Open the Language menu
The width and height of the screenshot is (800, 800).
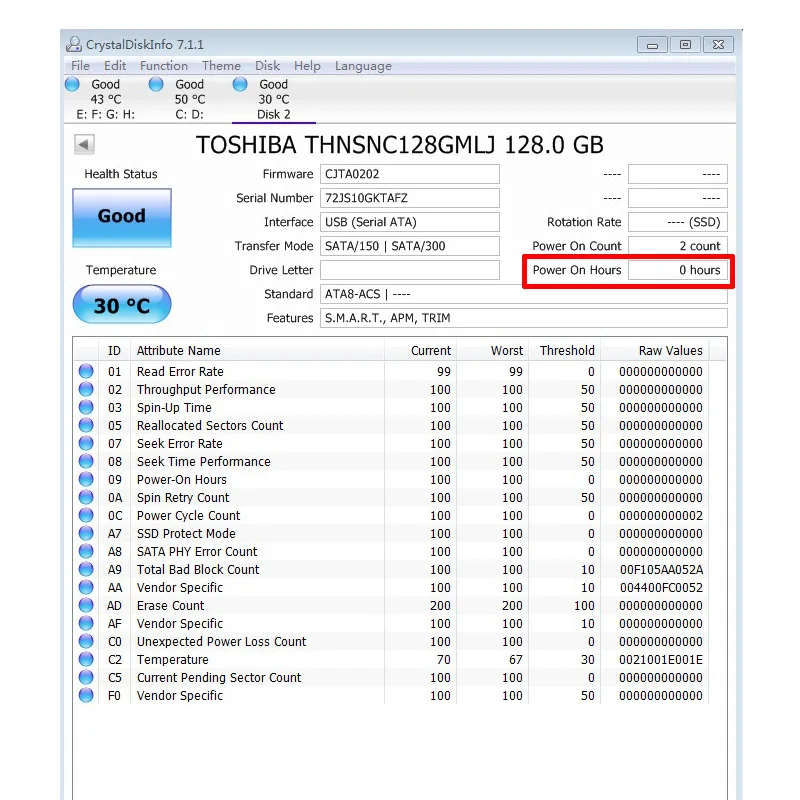coord(363,66)
